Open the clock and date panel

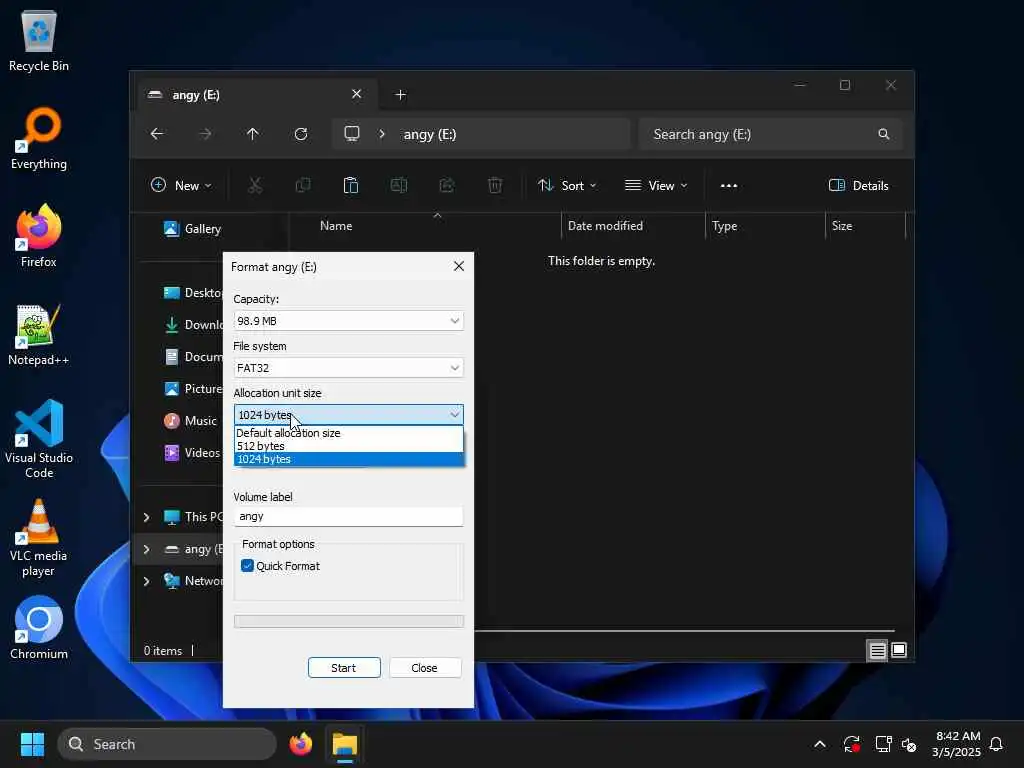click(957, 744)
